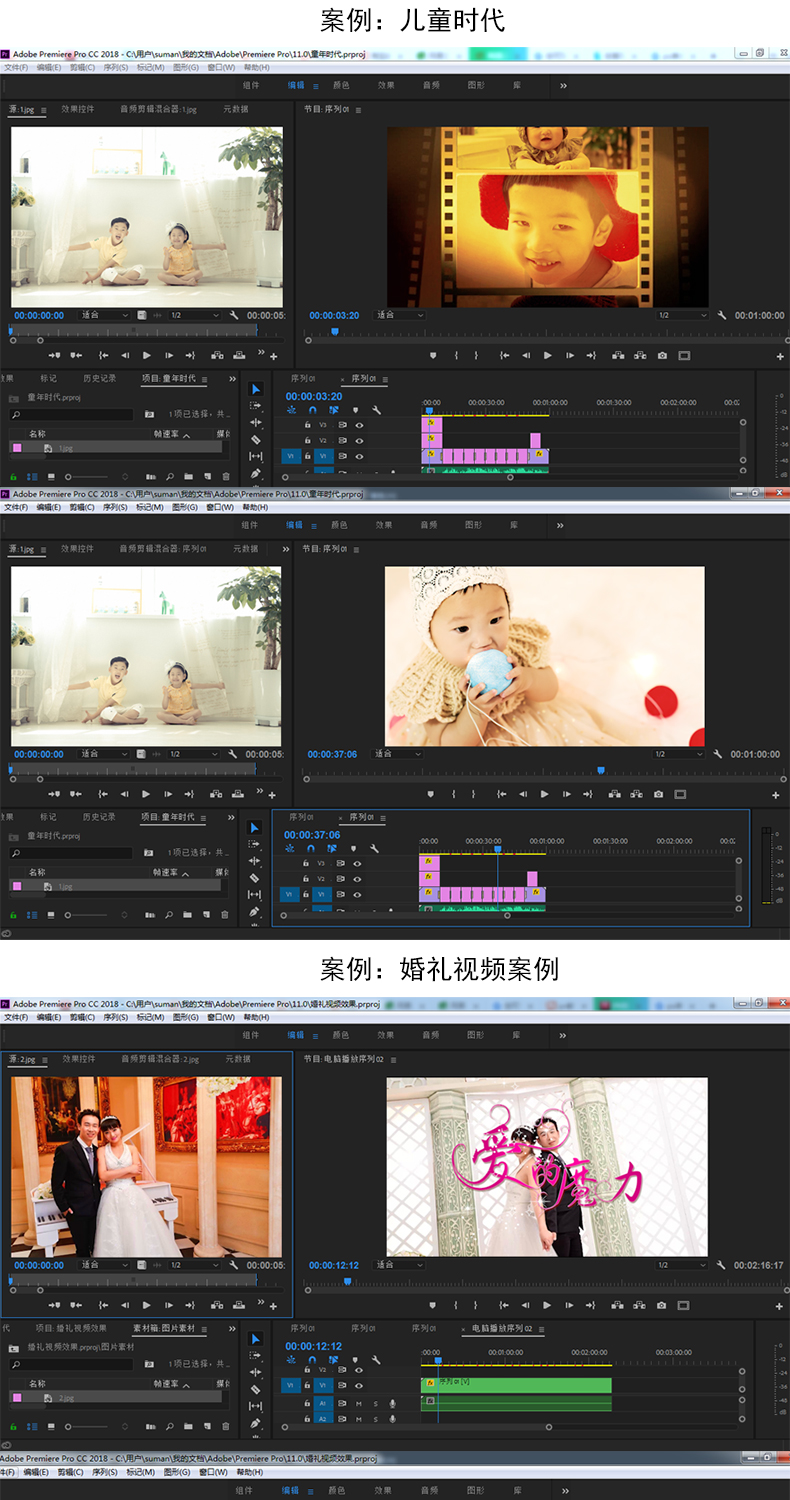Viewport: 790px width, 1500px height.
Task: Select the Slip tool in the 00:00:37:06 window
Action: [254, 895]
